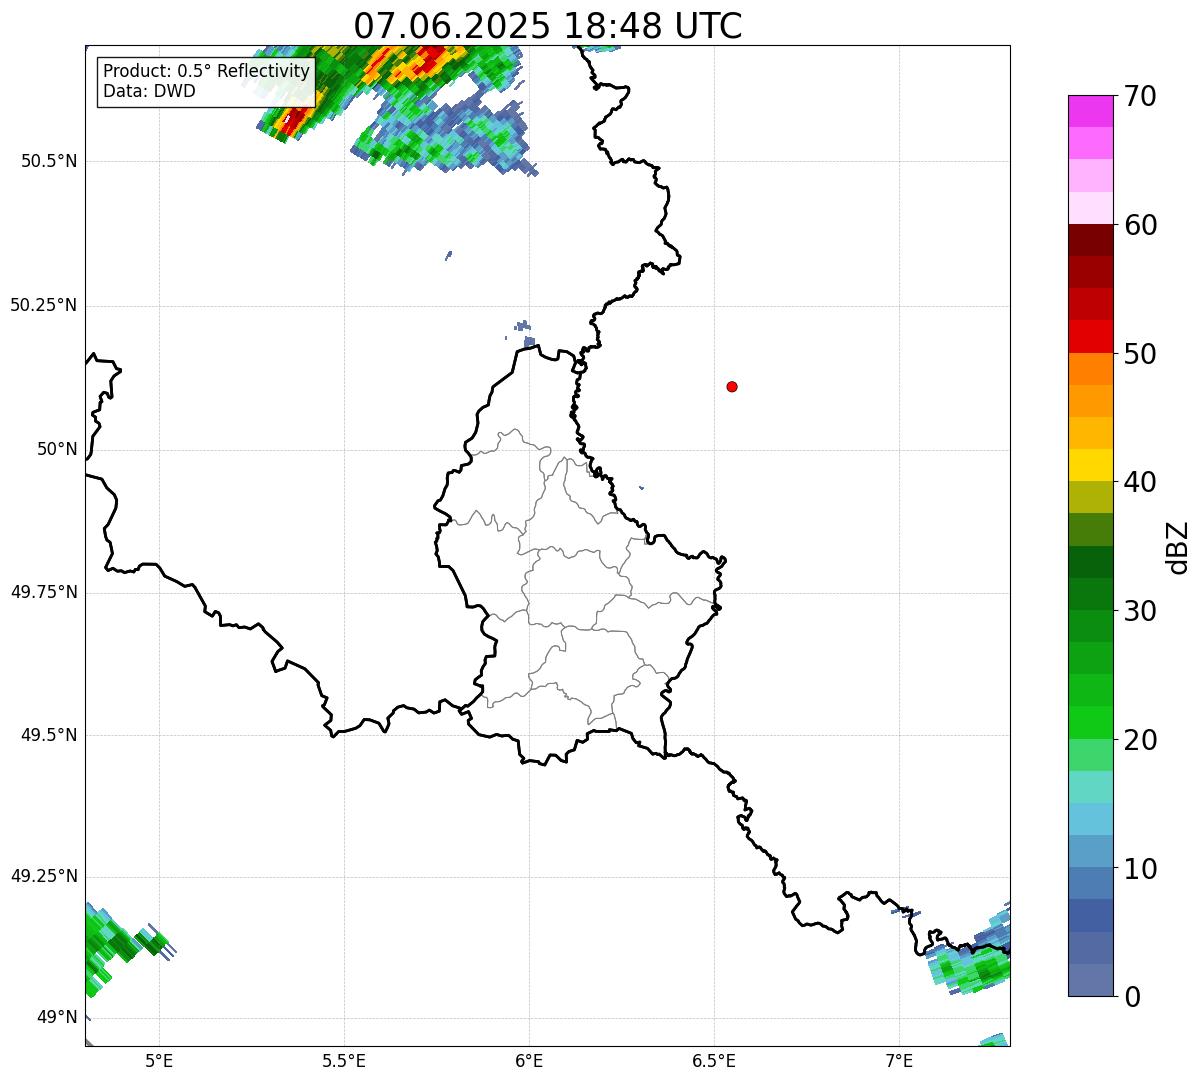Click the "49.25°N" latitude label
The width and height of the screenshot is (1202, 1081).
(43, 876)
